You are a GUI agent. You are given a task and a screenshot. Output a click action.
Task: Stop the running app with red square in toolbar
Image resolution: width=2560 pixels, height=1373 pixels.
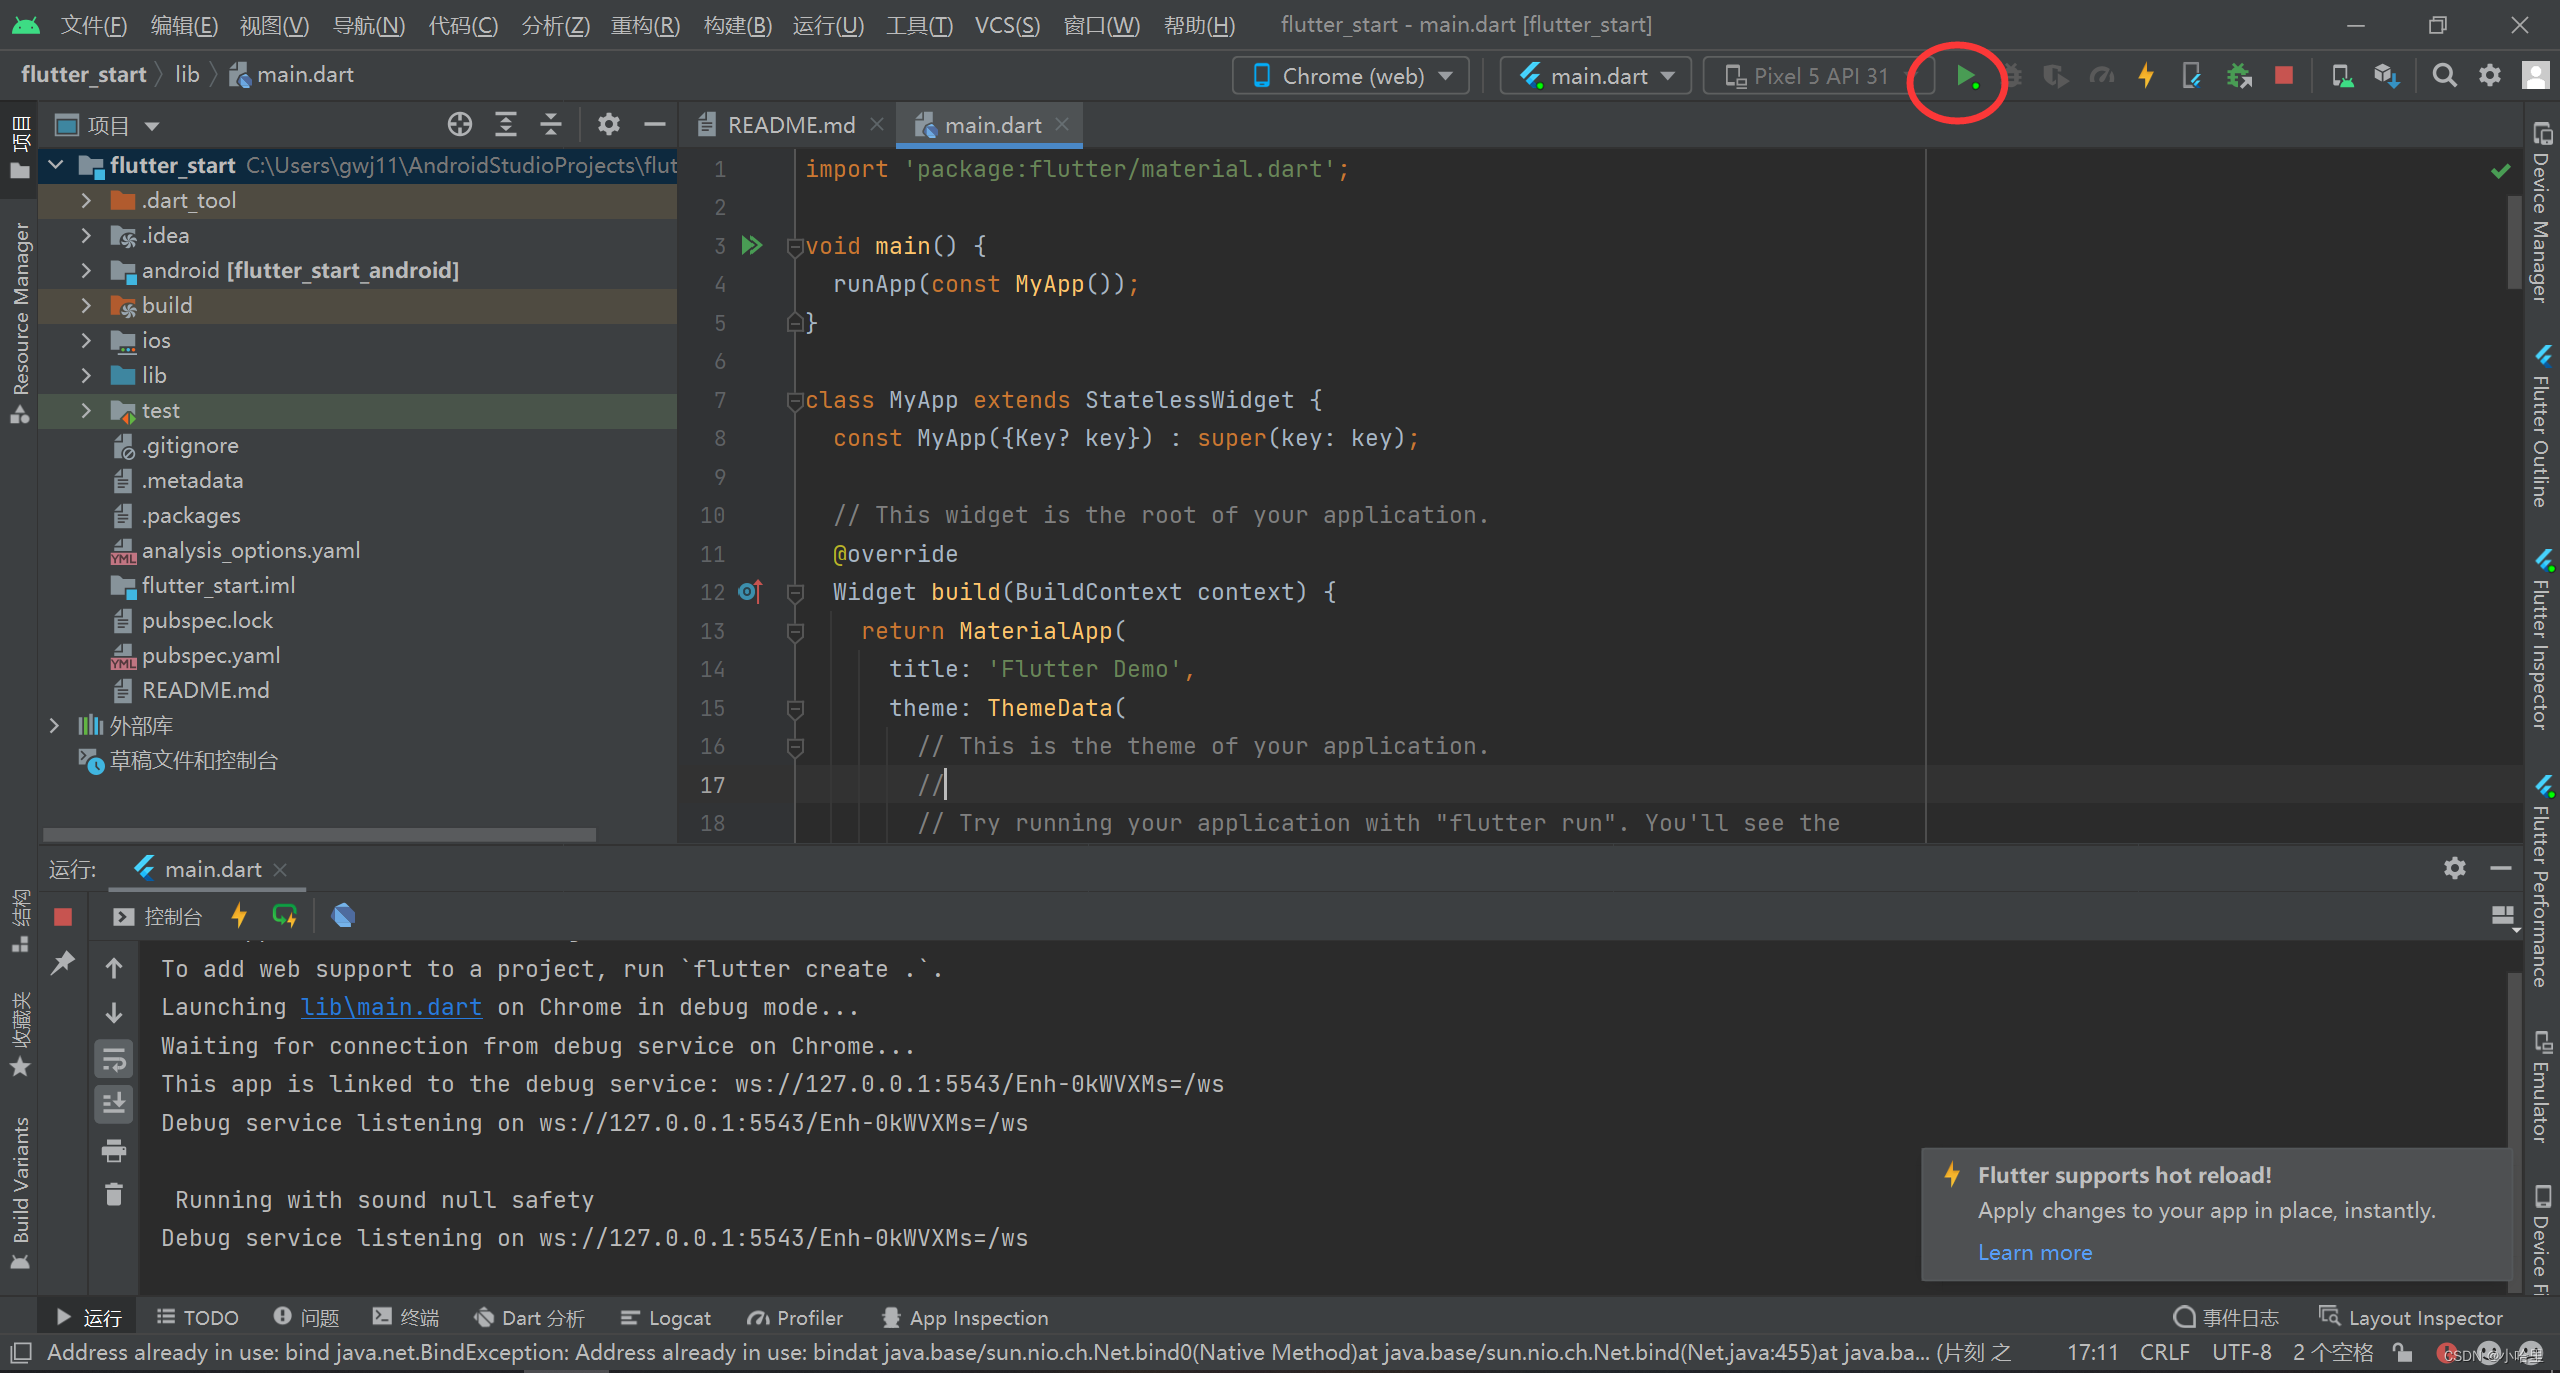[x=2283, y=76]
